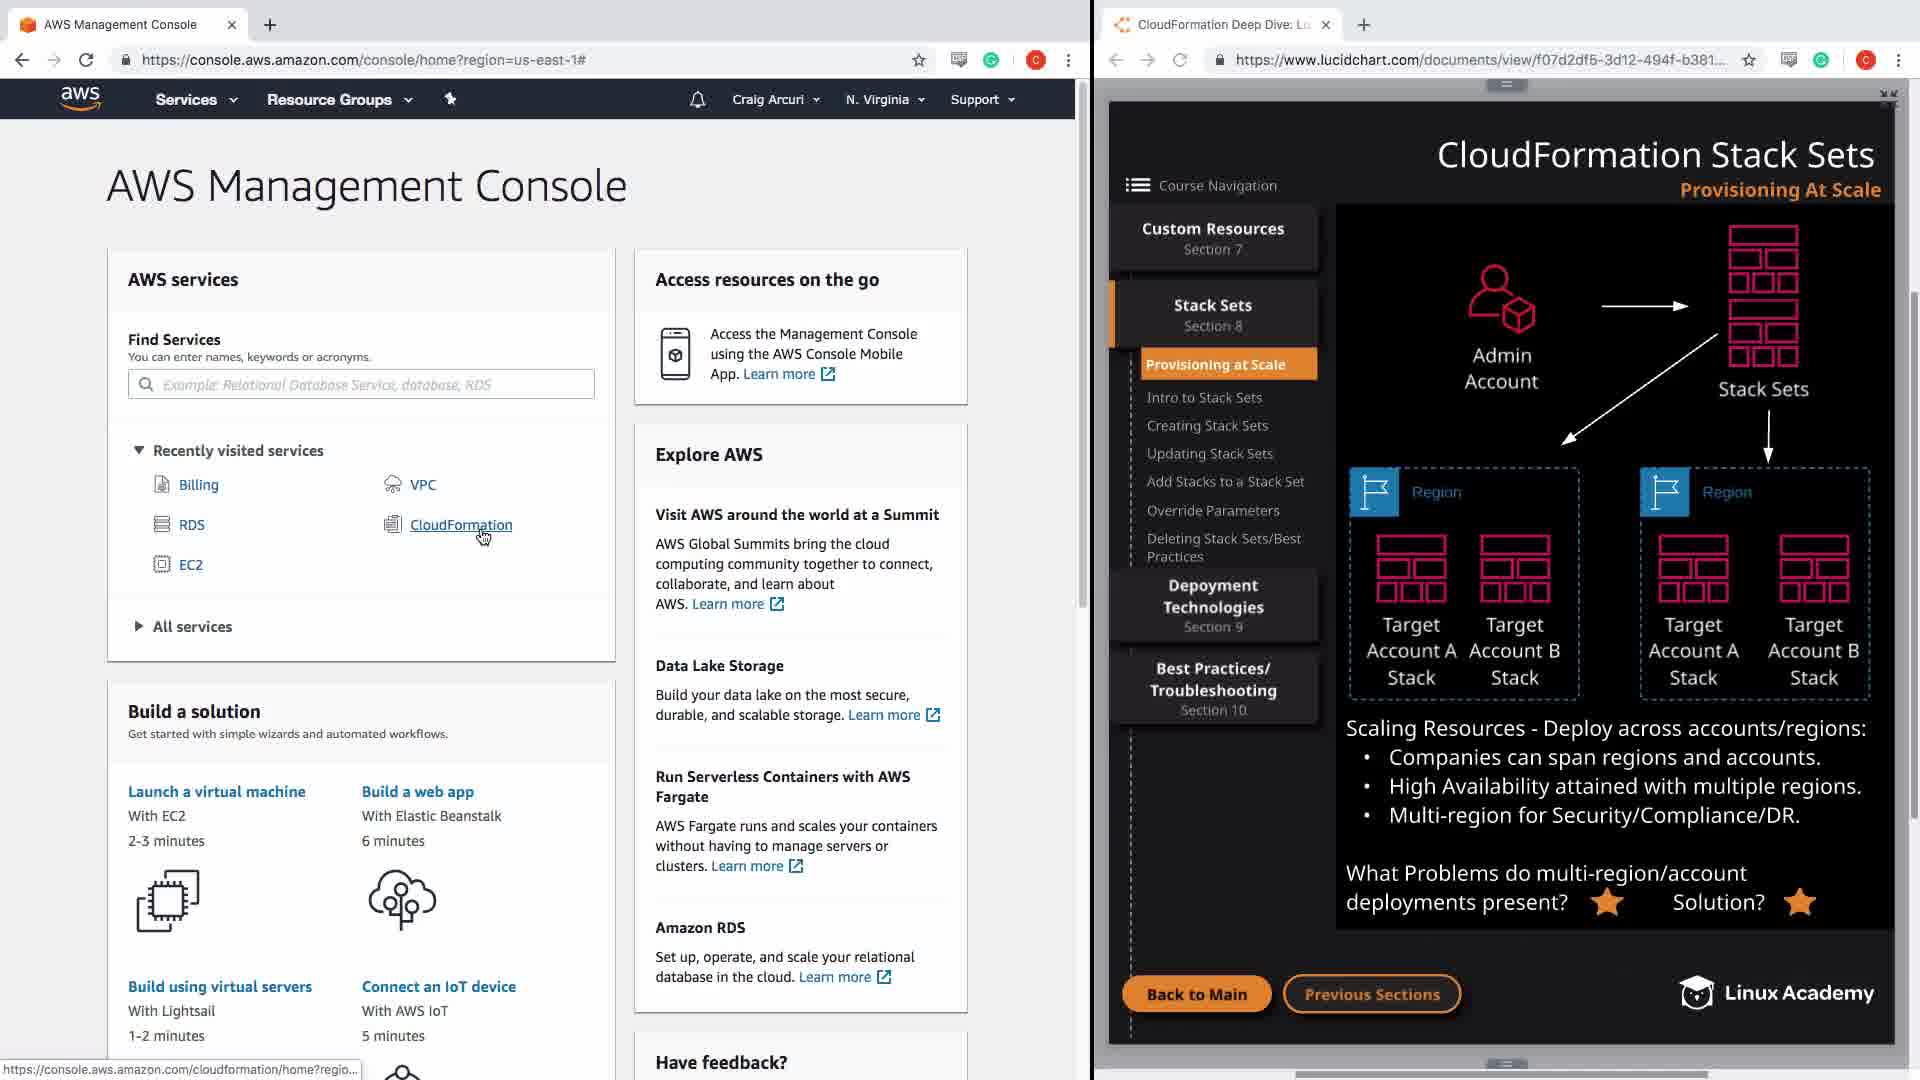This screenshot has width=1920, height=1080.
Task: Click the Elastic Beanstalk cloud tree icon
Action: click(402, 899)
